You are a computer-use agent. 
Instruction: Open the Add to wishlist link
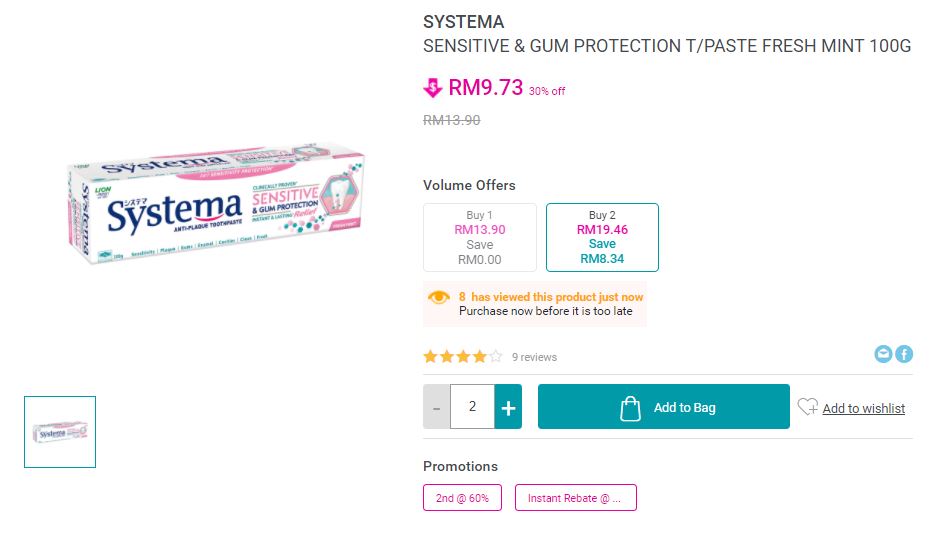pyautogui.click(x=863, y=408)
